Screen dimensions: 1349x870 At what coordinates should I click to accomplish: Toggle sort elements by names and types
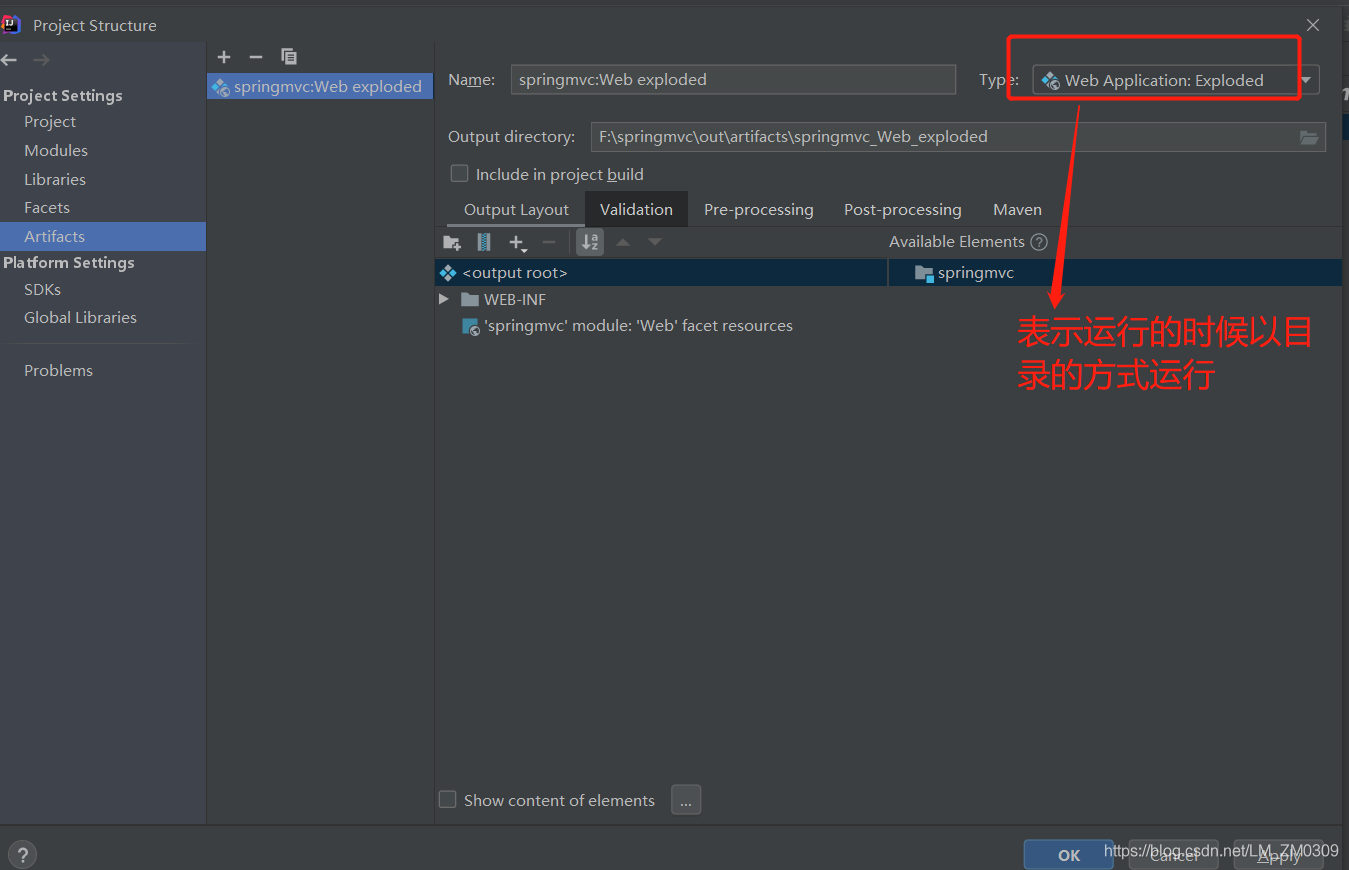590,242
